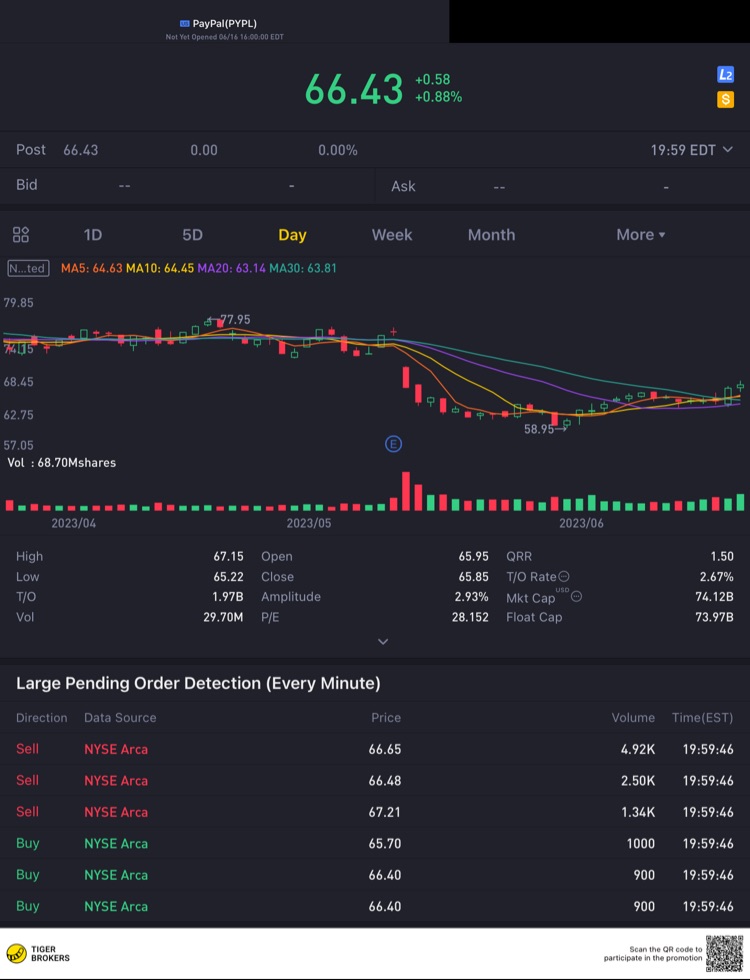Screen dimensions: 750x980
Task: Select the Day chart tab
Action: (x=292, y=235)
